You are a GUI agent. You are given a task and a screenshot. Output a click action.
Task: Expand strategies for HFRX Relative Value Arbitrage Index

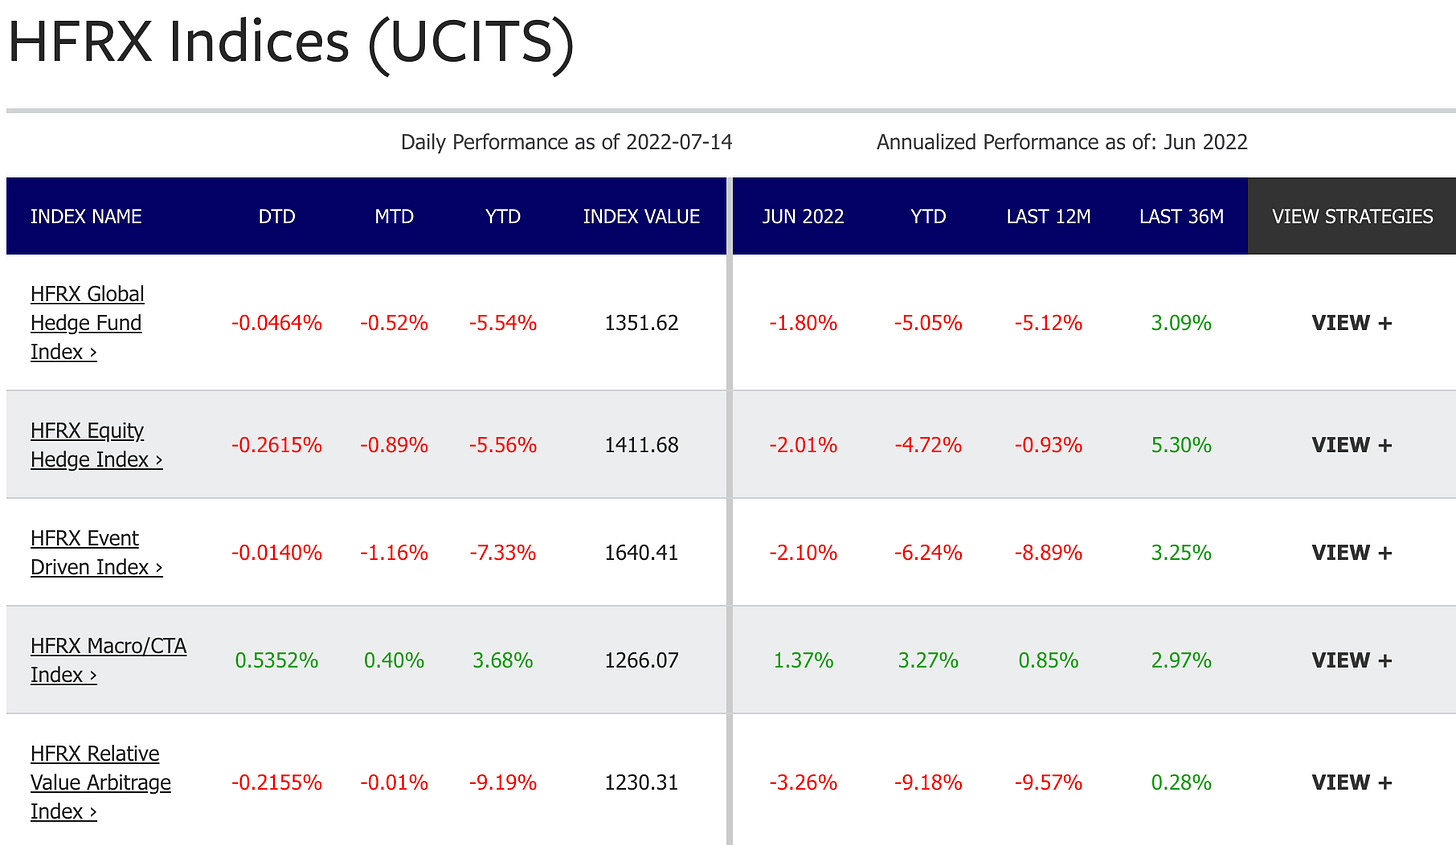(1351, 782)
